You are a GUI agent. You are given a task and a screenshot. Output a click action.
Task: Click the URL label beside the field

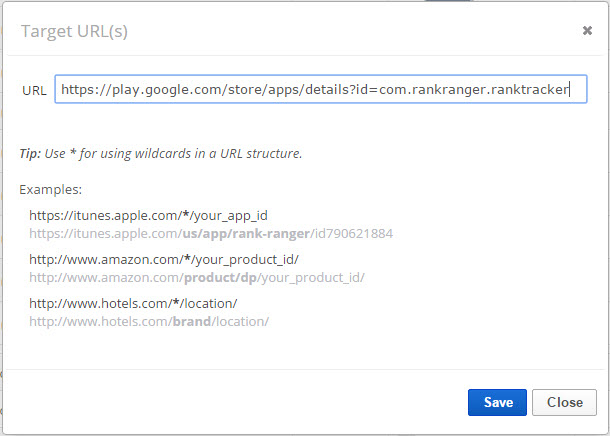pyautogui.click(x=34, y=90)
